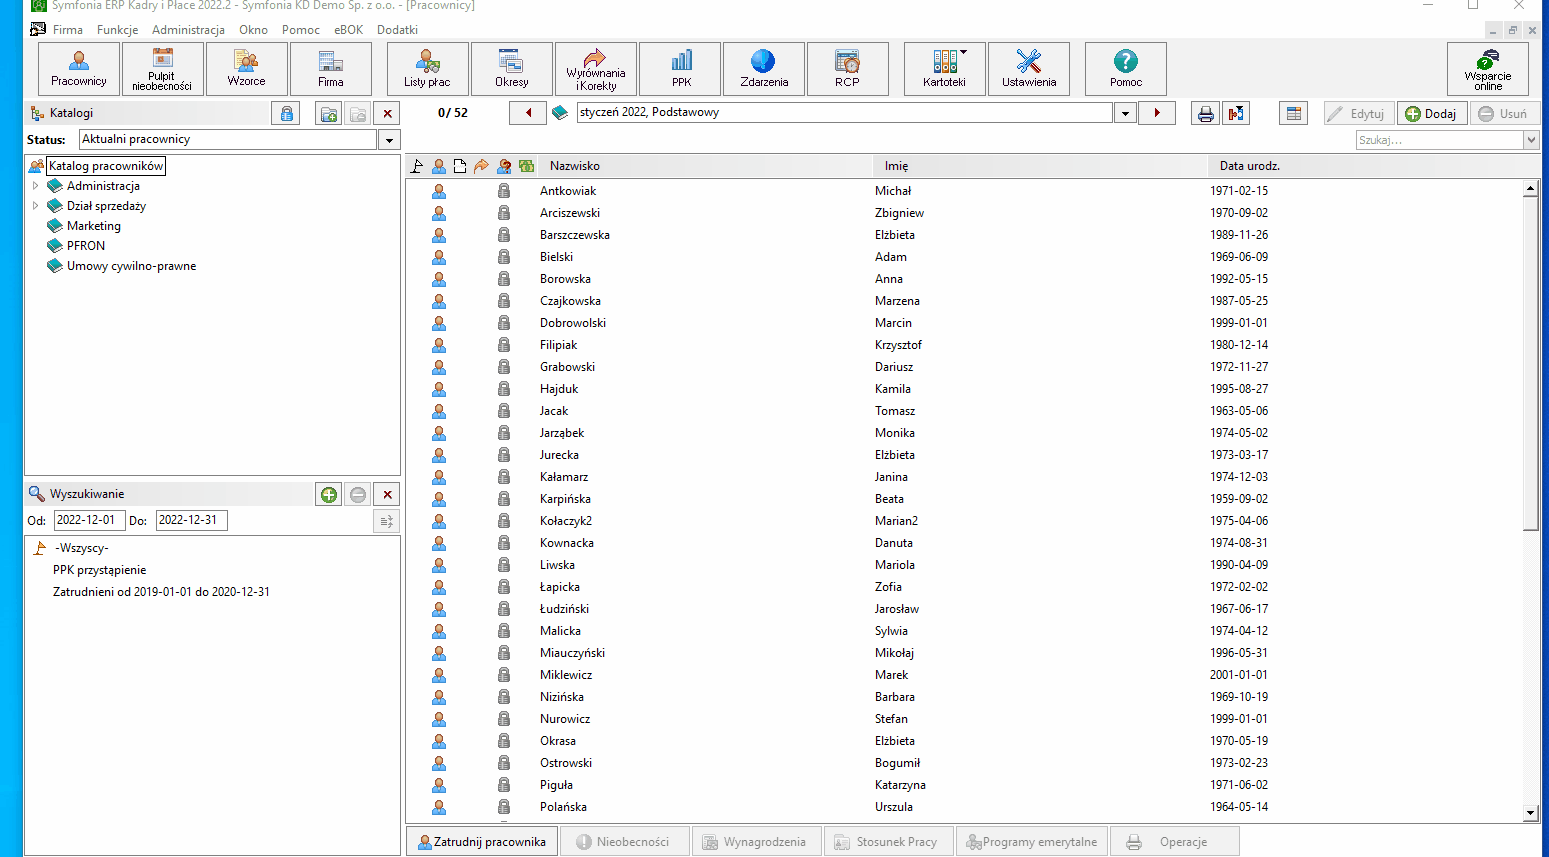
Task: Select employee row Antkowiak
Action: (x=964, y=191)
